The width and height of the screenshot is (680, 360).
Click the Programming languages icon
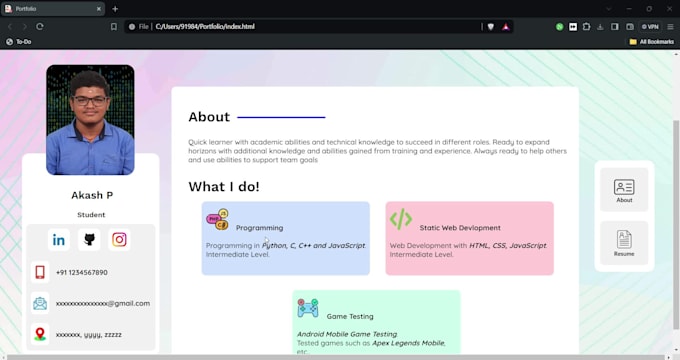[x=218, y=219]
